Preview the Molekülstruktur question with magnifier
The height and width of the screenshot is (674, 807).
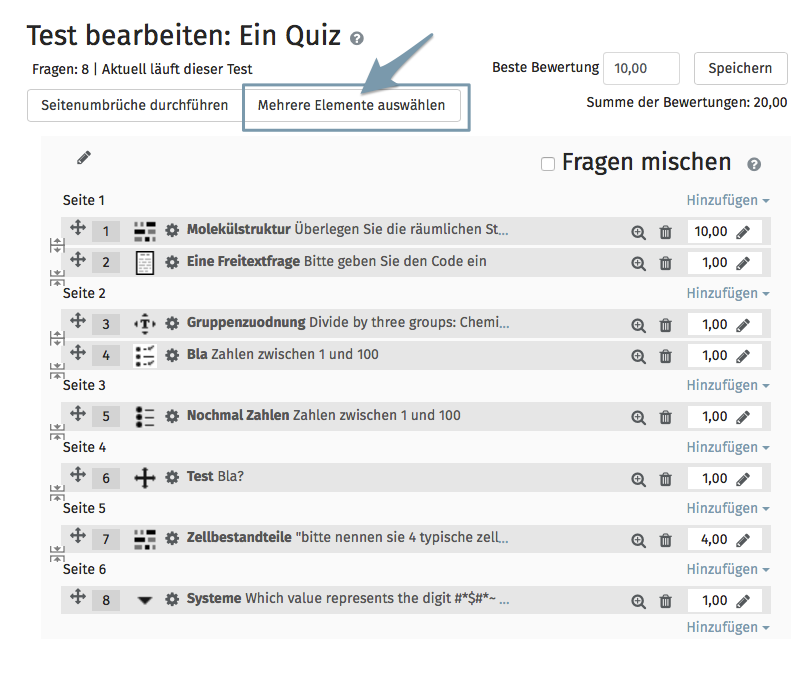638,232
